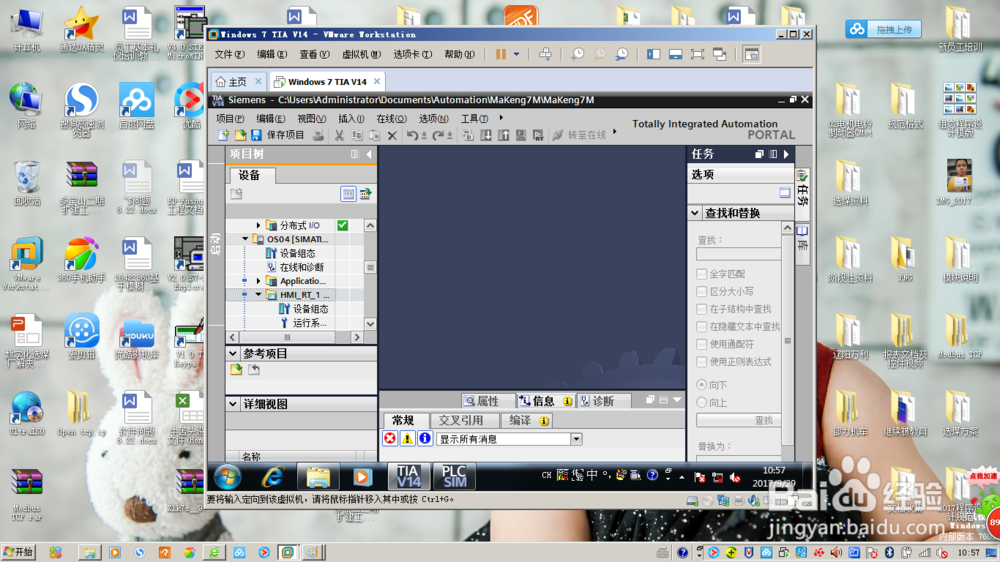The width and height of the screenshot is (1000, 562).
Task: Collapse the OS04 [SIMATIC] tree node
Action: [245, 239]
